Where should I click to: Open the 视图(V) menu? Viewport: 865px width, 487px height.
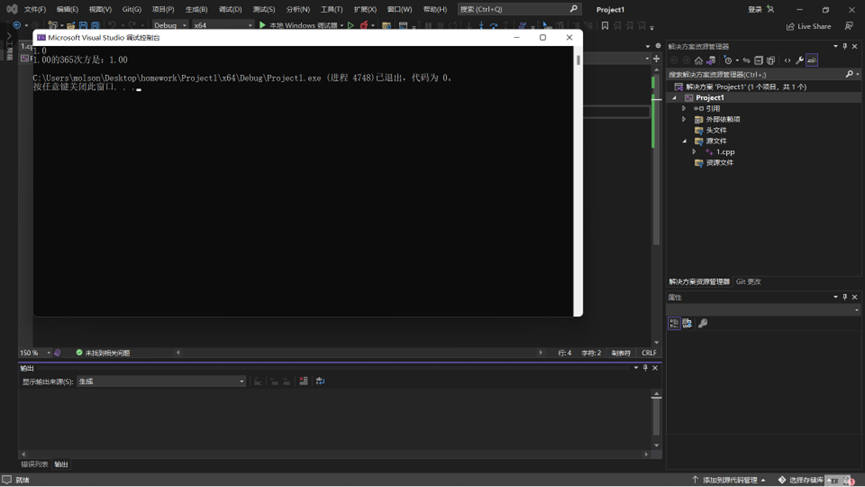point(100,9)
